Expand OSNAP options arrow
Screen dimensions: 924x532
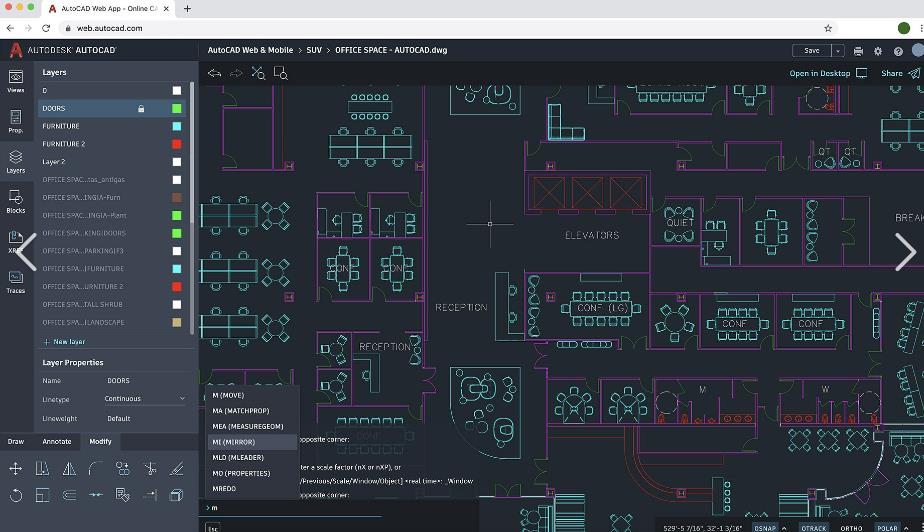coord(784,528)
